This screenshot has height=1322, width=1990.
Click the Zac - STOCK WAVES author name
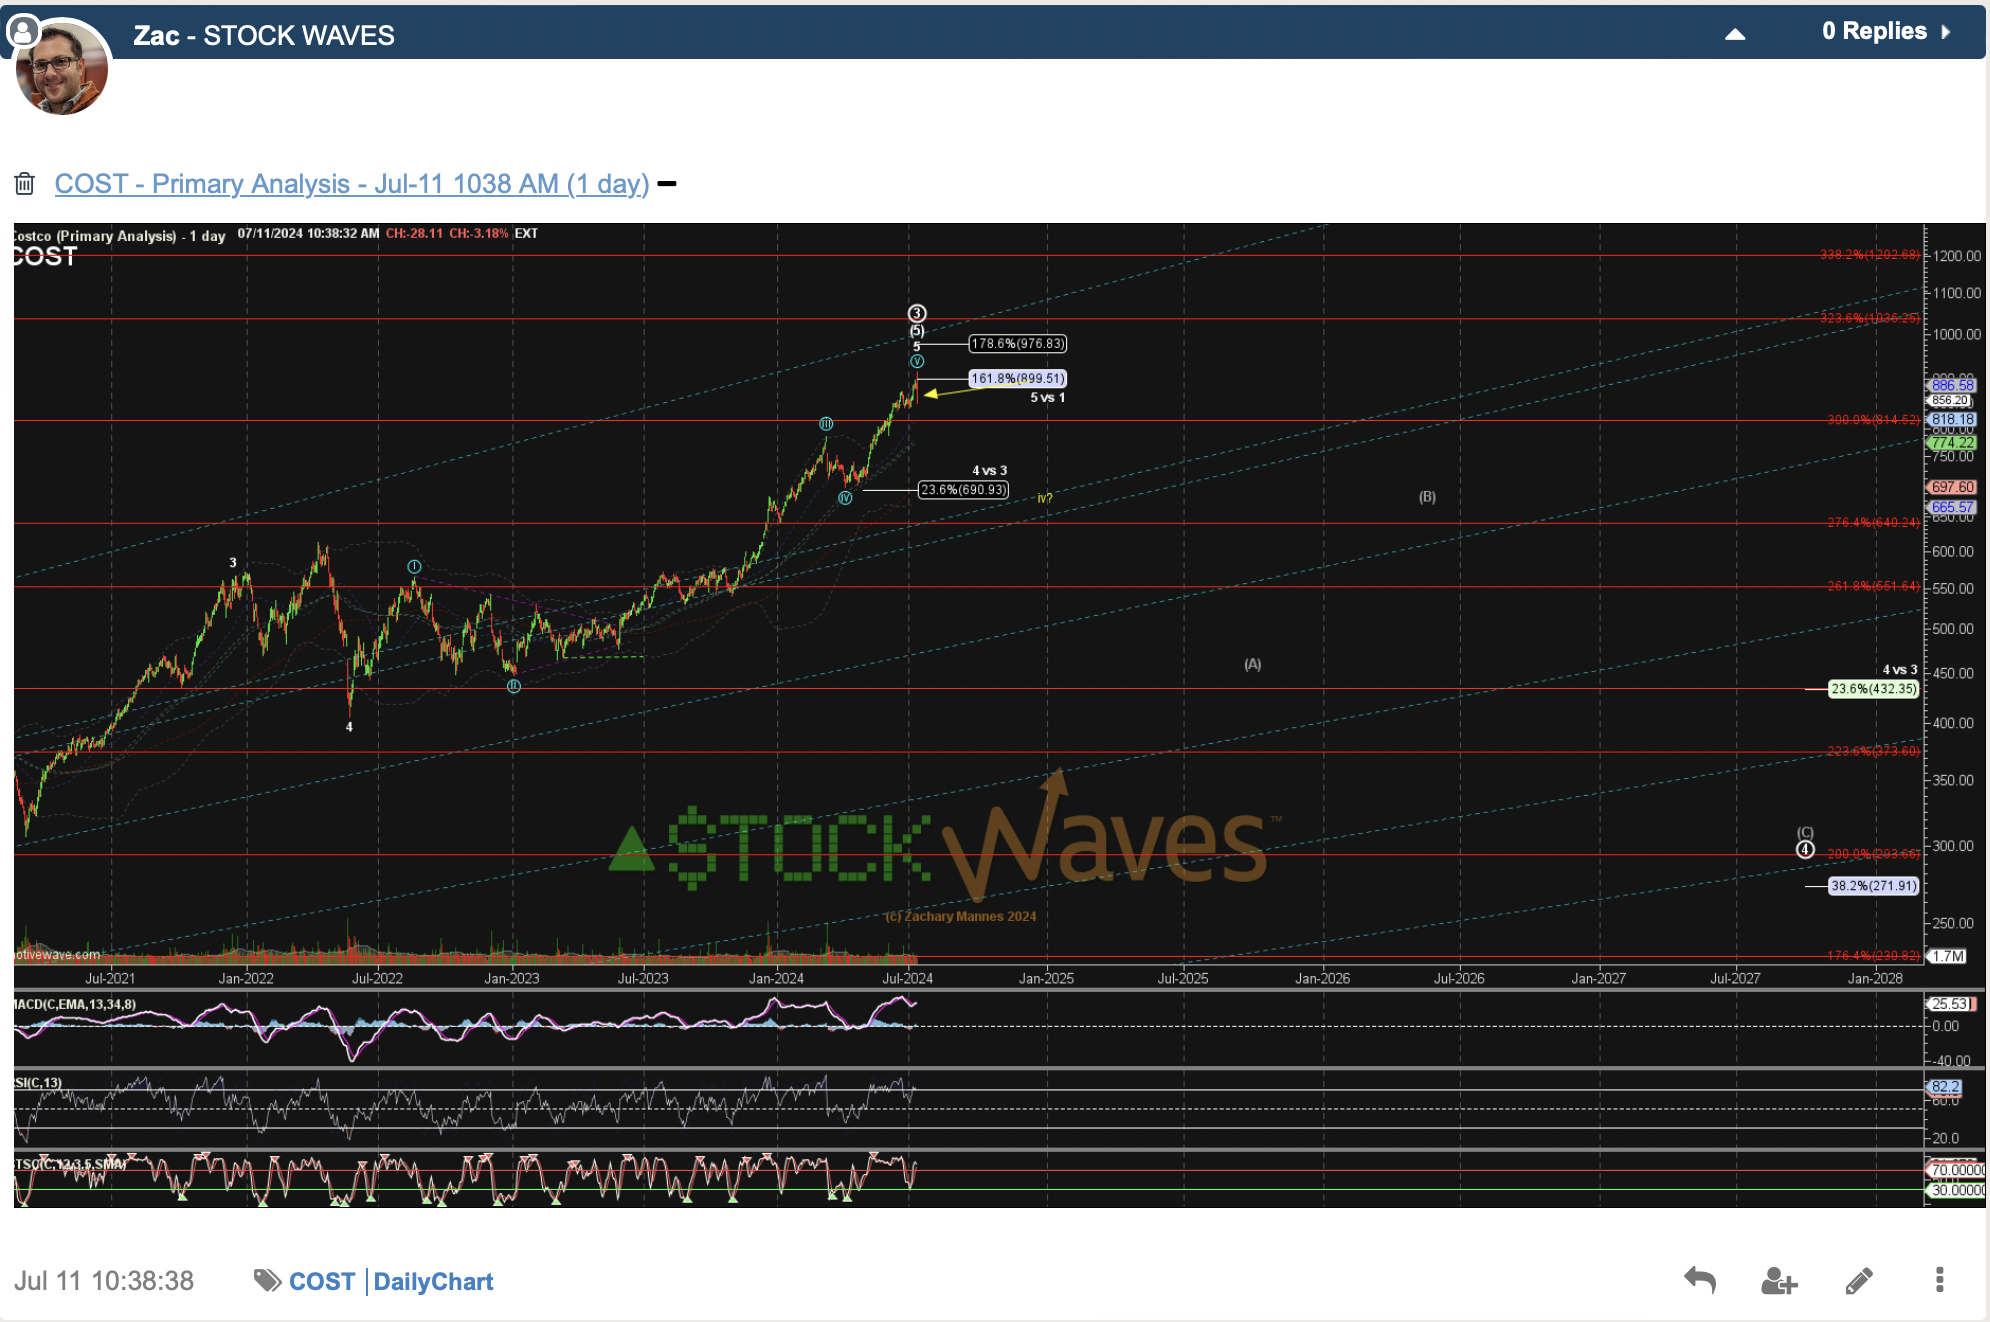coord(264,36)
